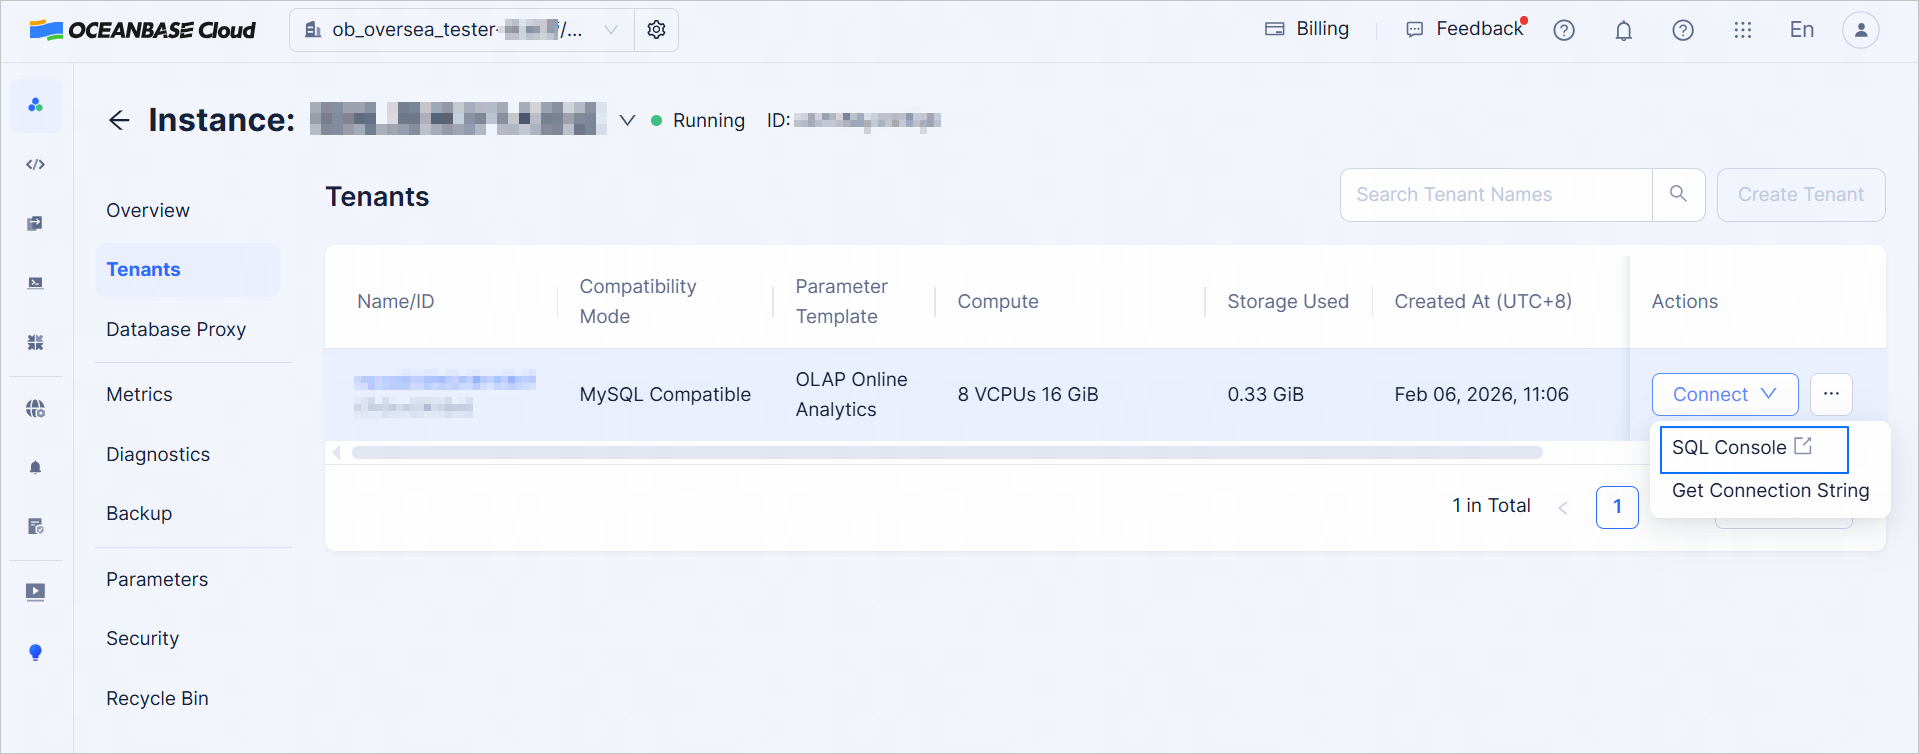Click the user profile avatar

1860,30
